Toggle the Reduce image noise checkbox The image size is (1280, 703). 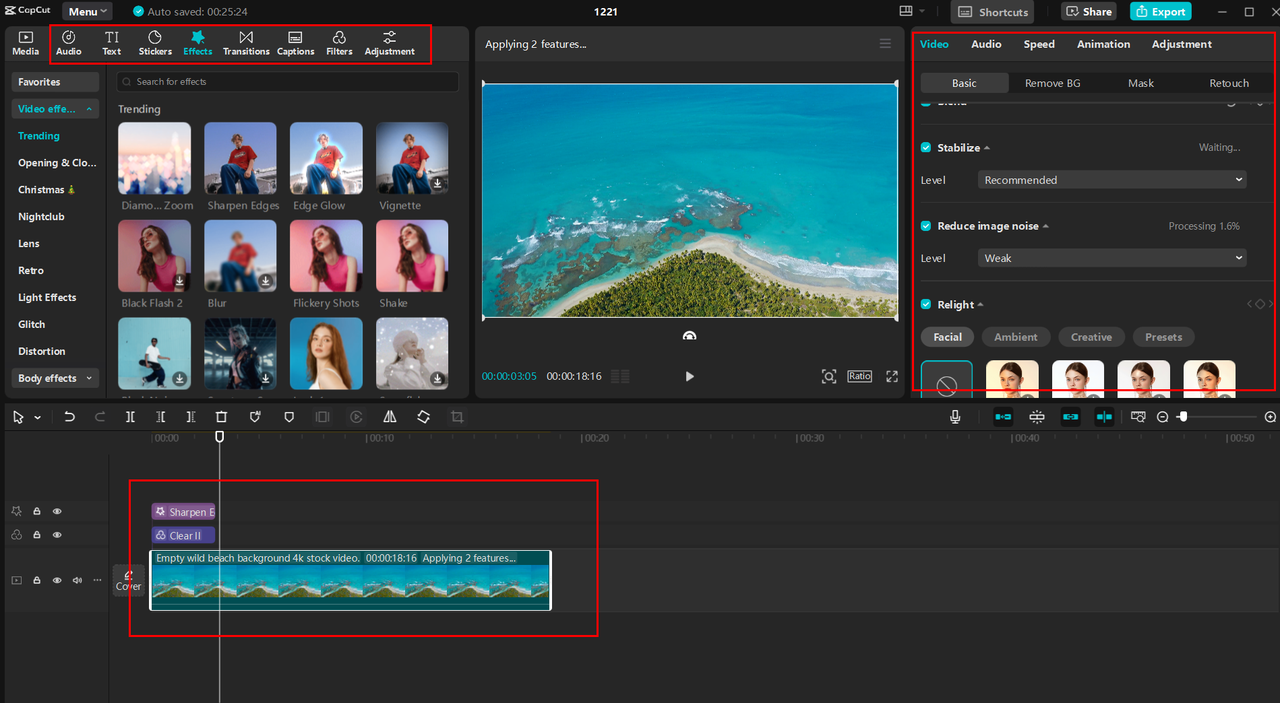pyautogui.click(x=926, y=226)
